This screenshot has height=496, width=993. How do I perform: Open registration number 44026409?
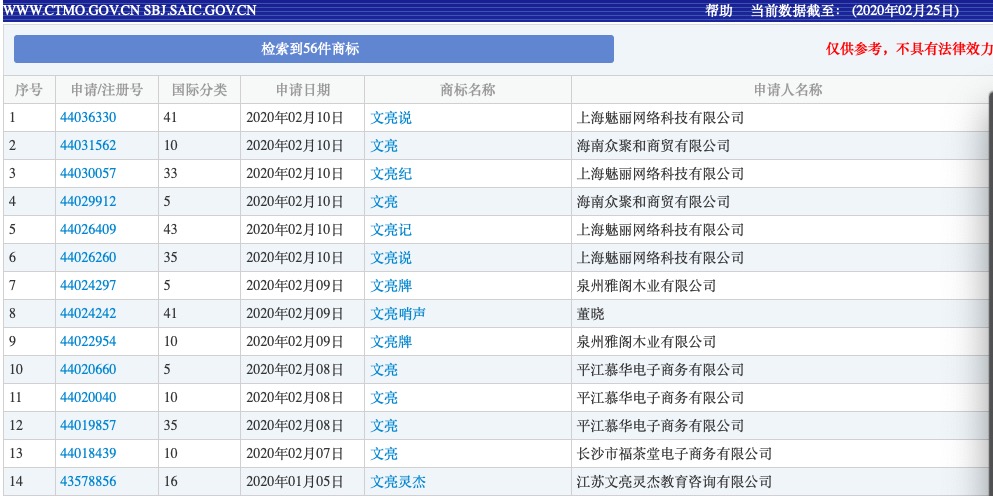[x=88, y=229]
